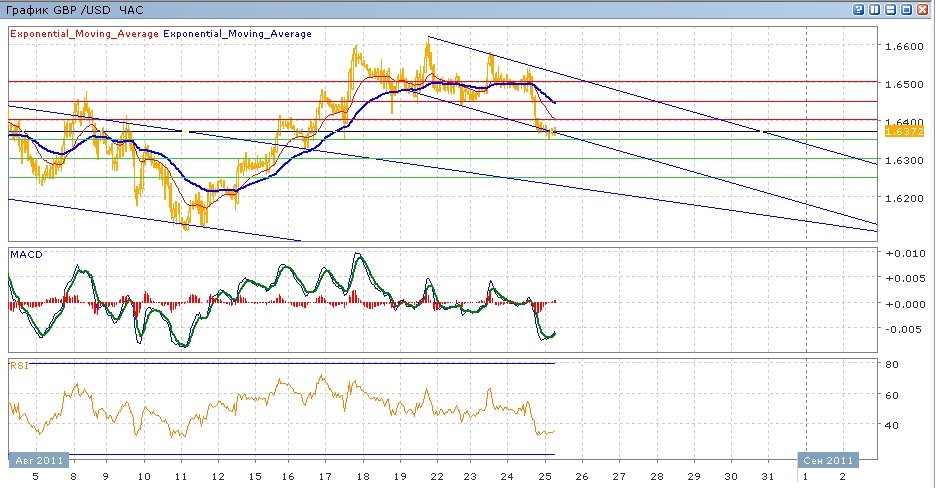Click the maximize chart window icon
The image size is (936, 488).
pyautogui.click(x=907, y=9)
